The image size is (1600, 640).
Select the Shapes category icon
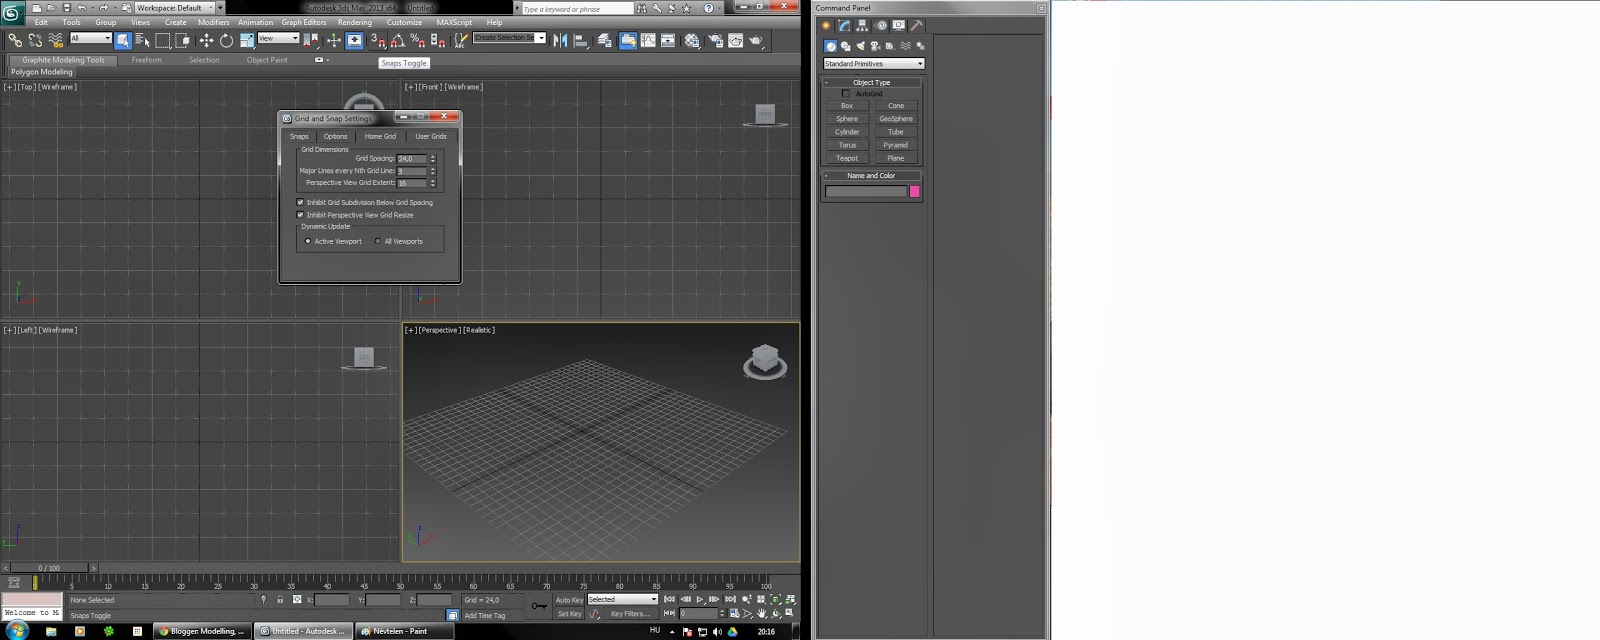(x=845, y=46)
